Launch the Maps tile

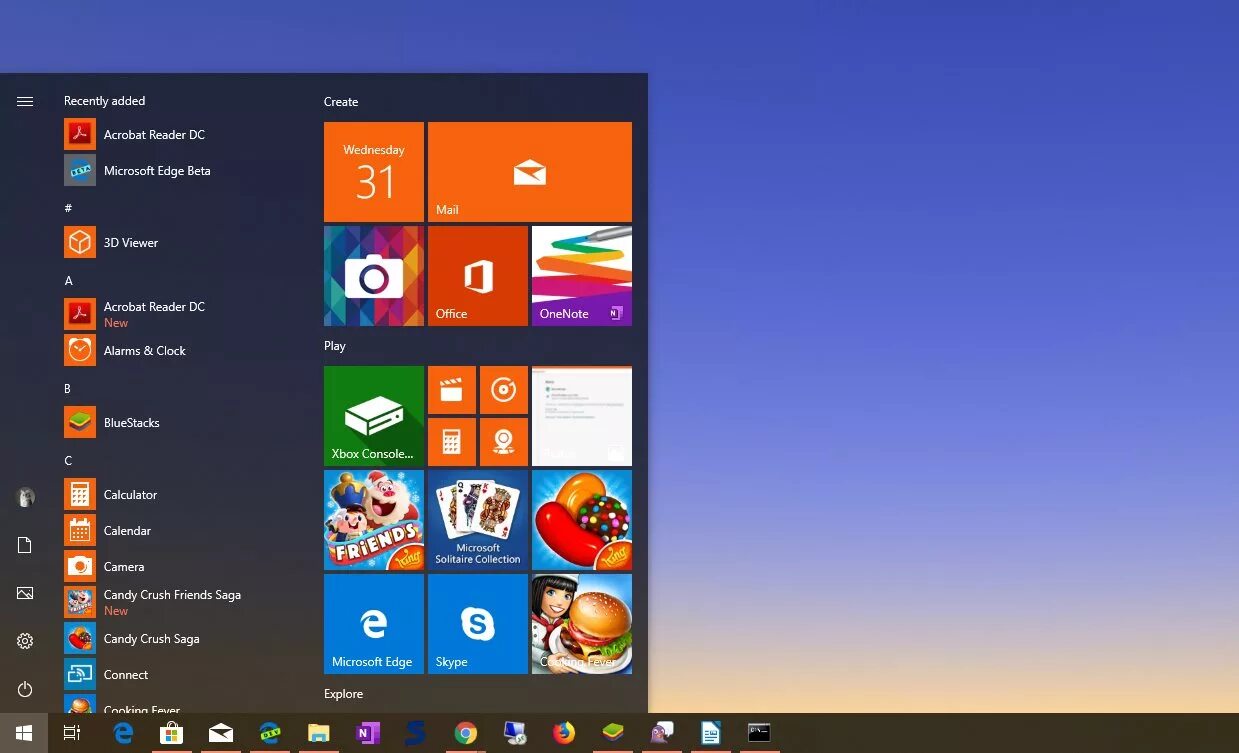tap(503, 441)
